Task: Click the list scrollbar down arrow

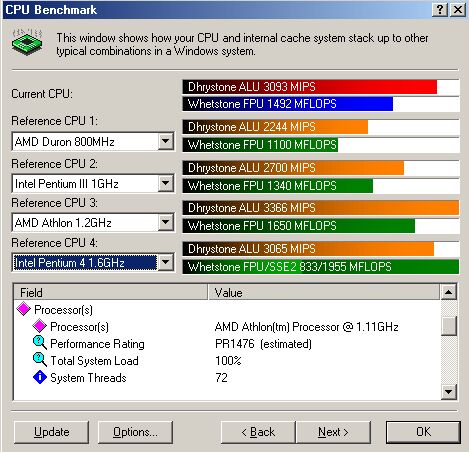Action: click(449, 392)
